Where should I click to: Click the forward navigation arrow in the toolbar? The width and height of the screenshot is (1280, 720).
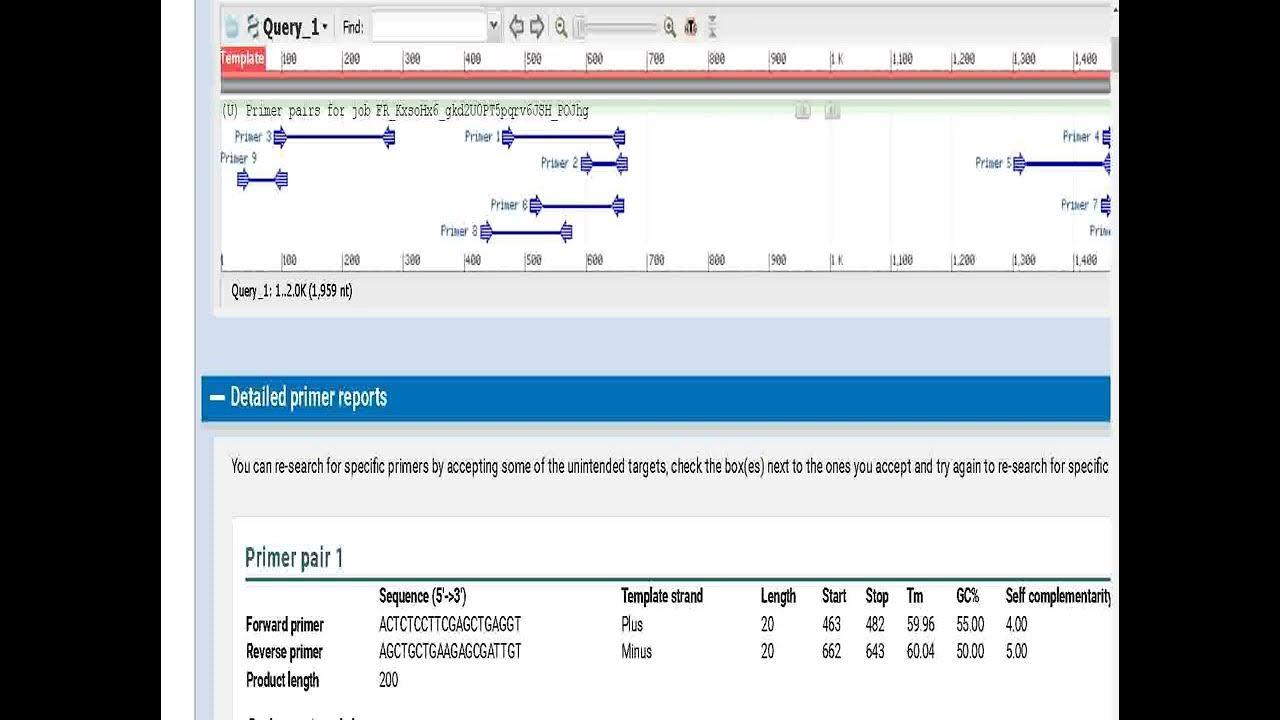pyautogui.click(x=537, y=27)
